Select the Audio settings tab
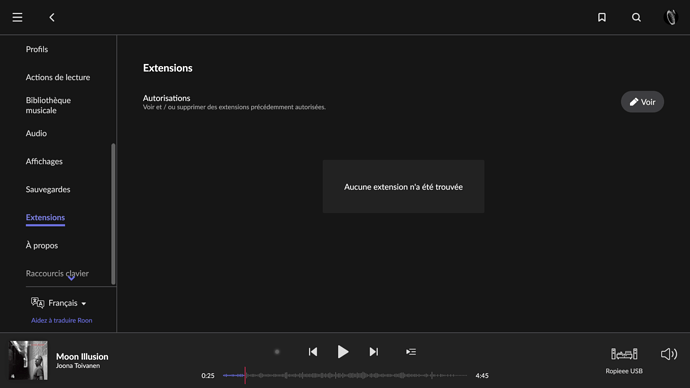This screenshot has height=388, width=690. pos(36,133)
